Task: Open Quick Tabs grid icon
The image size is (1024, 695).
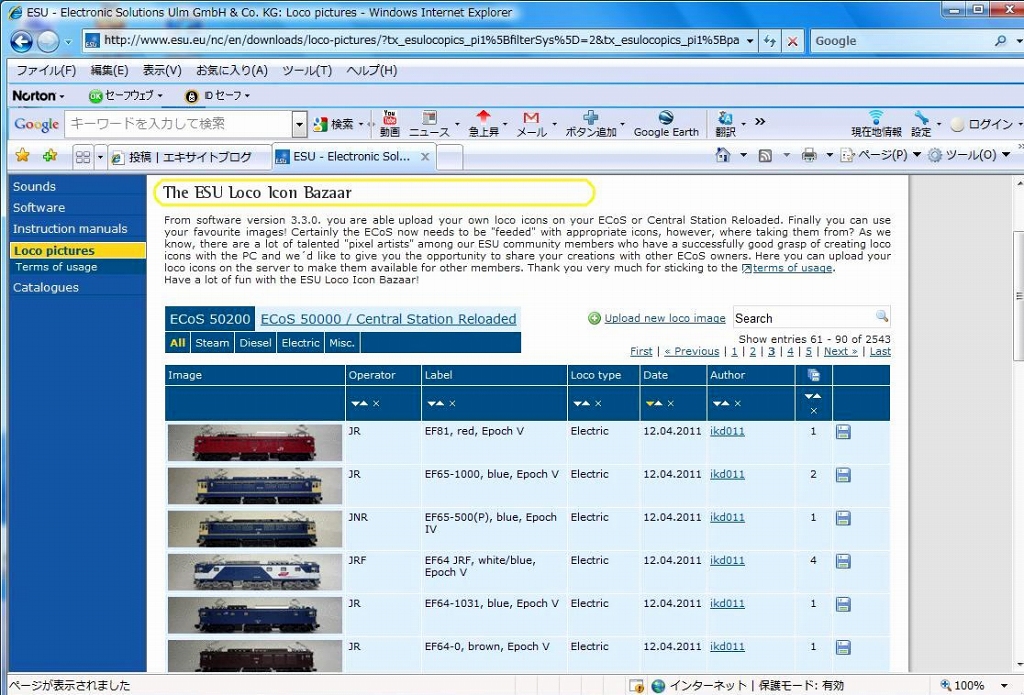Action: coord(83,157)
